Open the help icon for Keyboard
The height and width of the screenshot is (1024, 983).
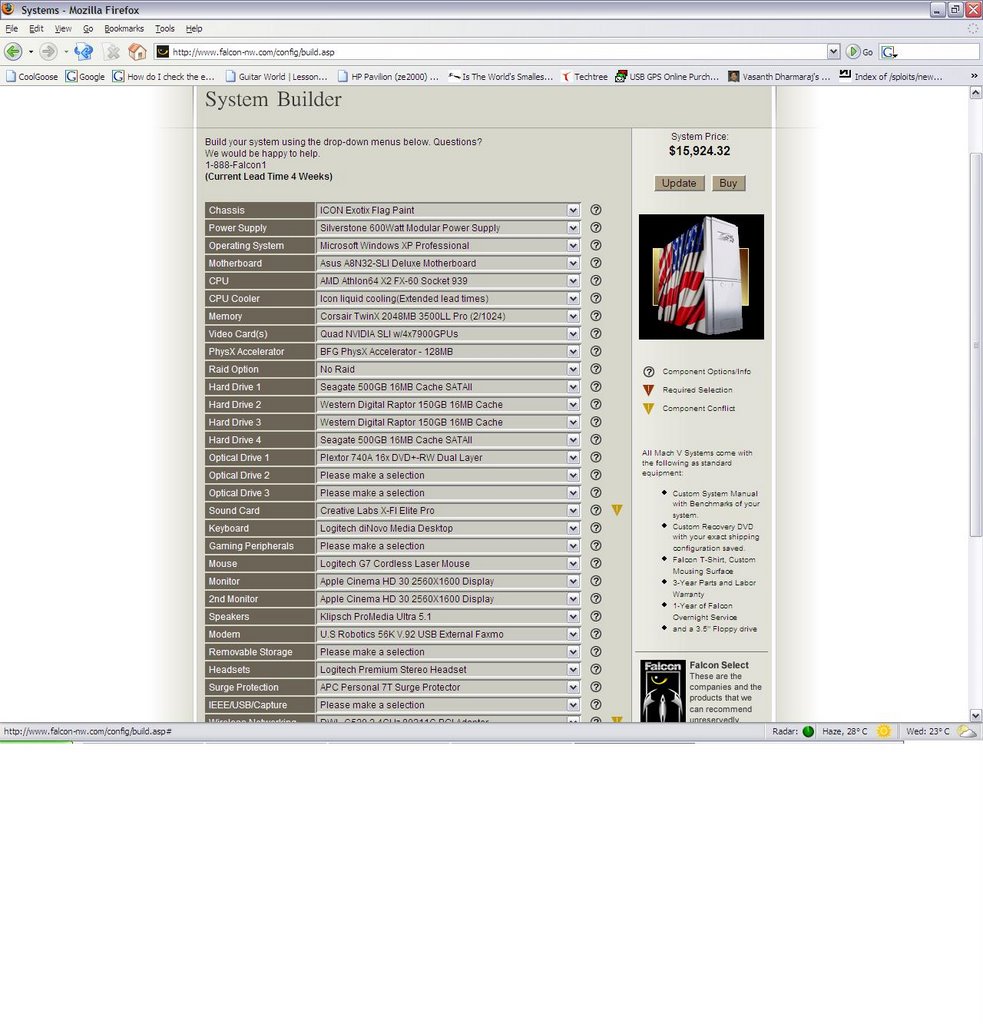[596, 528]
